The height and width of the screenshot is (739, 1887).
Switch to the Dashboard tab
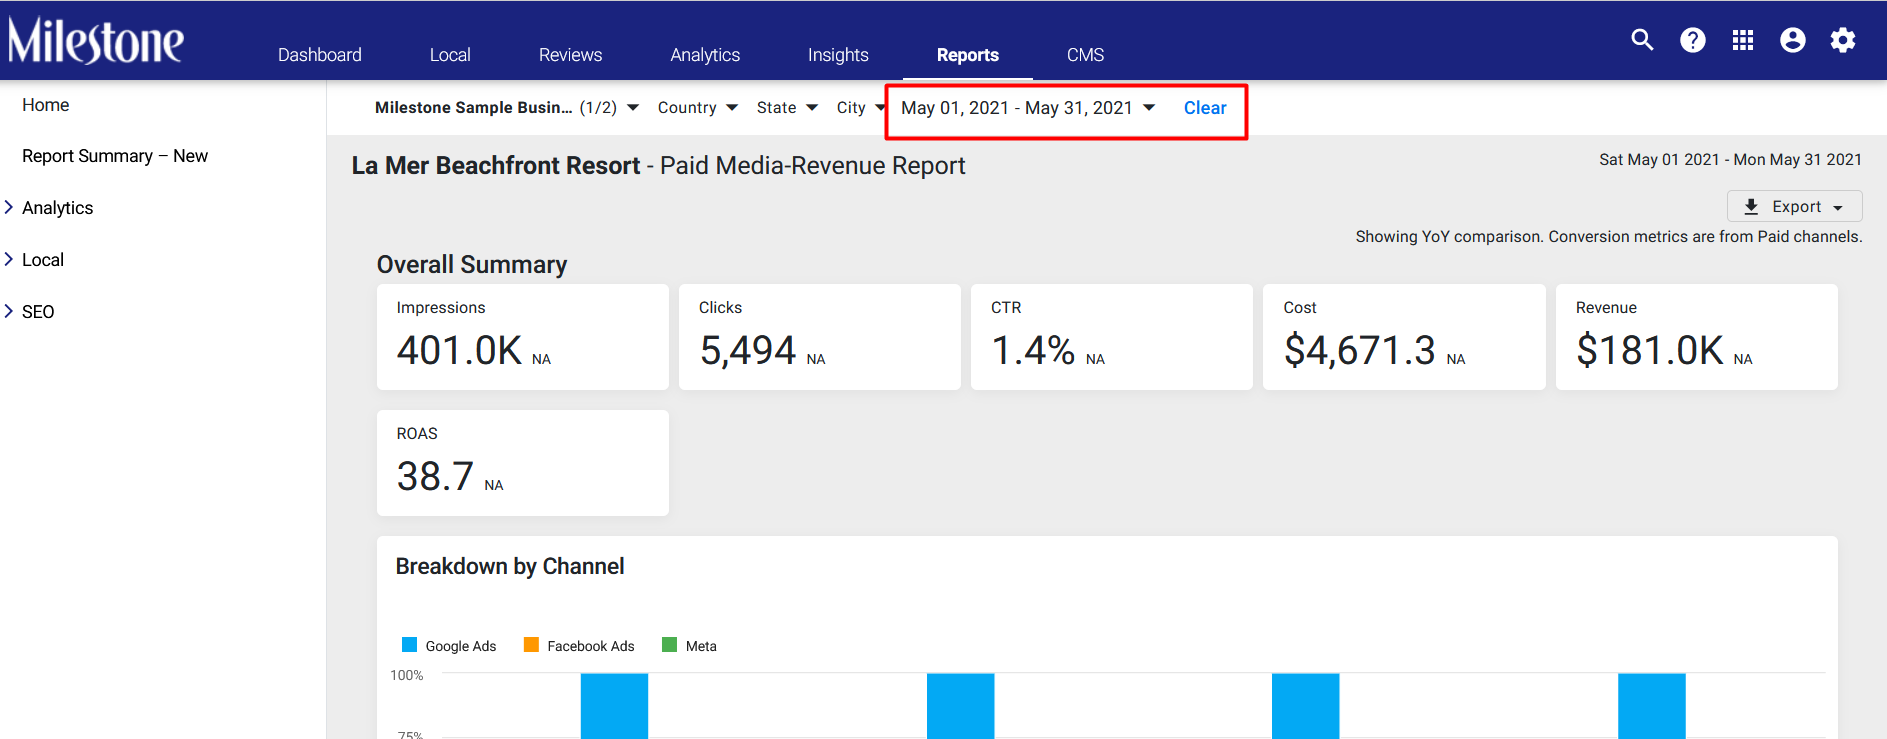click(x=320, y=55)
